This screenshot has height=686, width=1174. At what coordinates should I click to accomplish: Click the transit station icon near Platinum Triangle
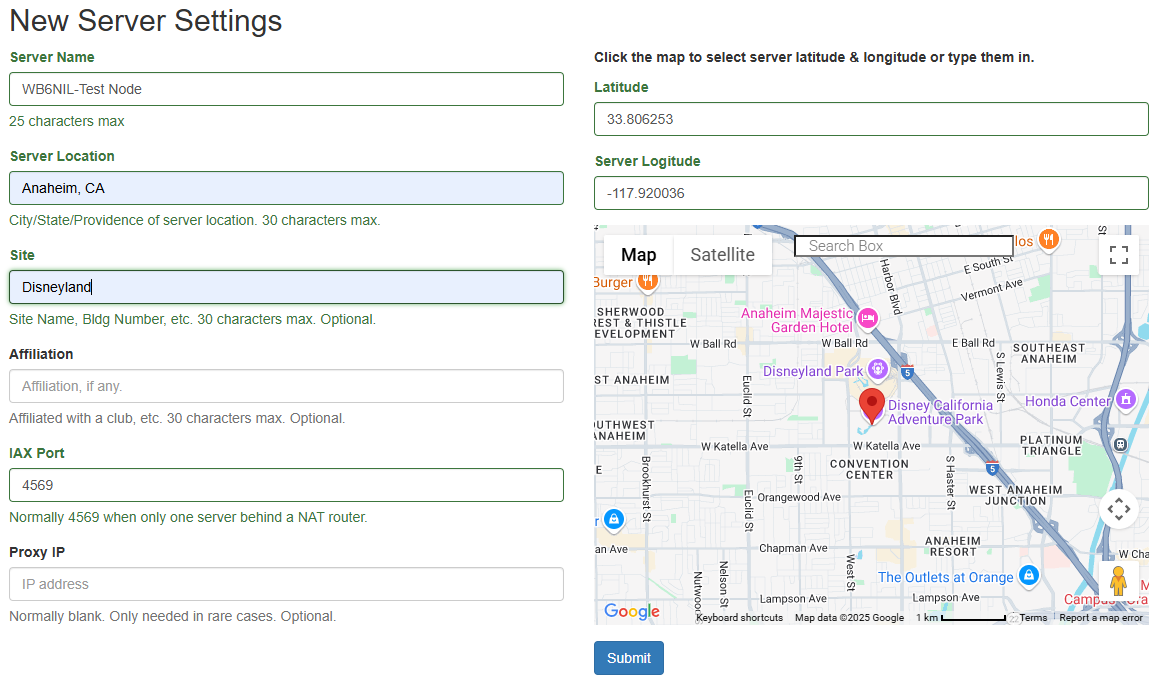(1120, 444)
